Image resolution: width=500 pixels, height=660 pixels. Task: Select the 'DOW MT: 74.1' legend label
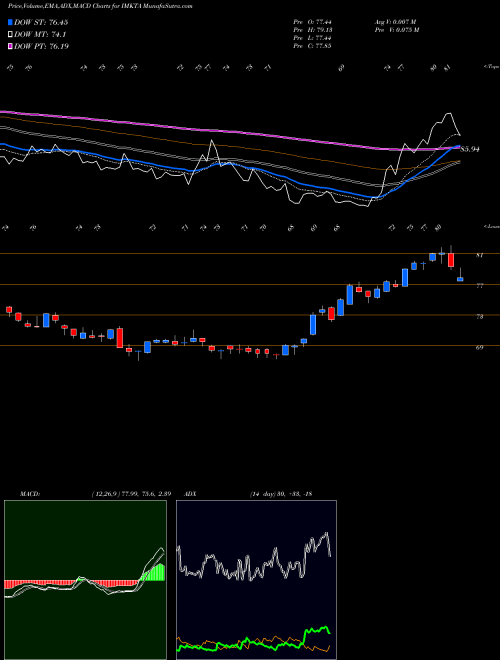tap(40, 35)
